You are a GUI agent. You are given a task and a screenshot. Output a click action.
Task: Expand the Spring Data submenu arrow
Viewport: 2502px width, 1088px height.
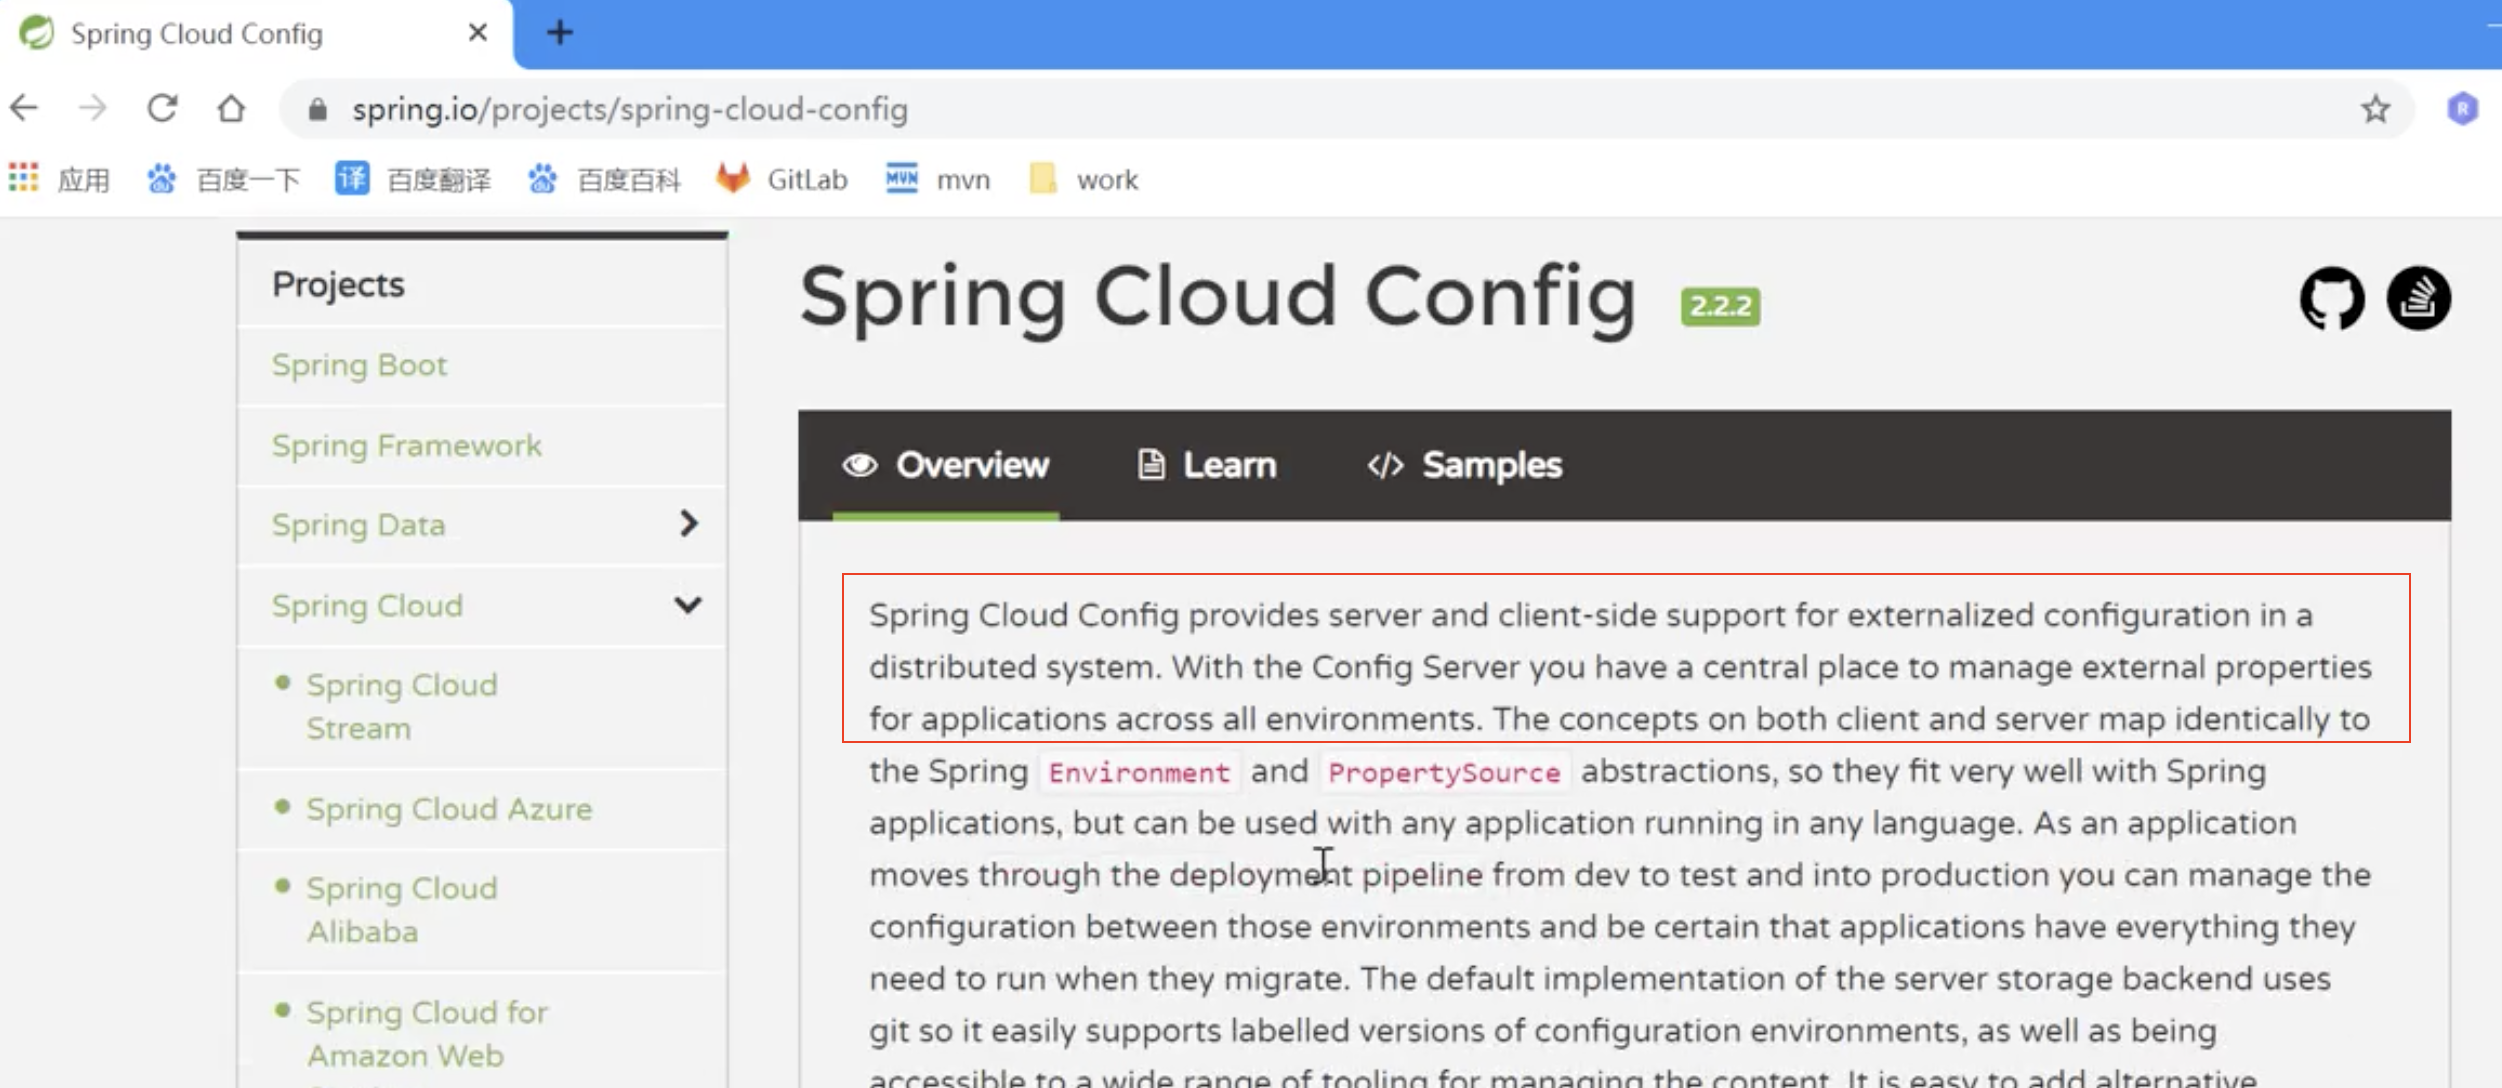point(688,523)
